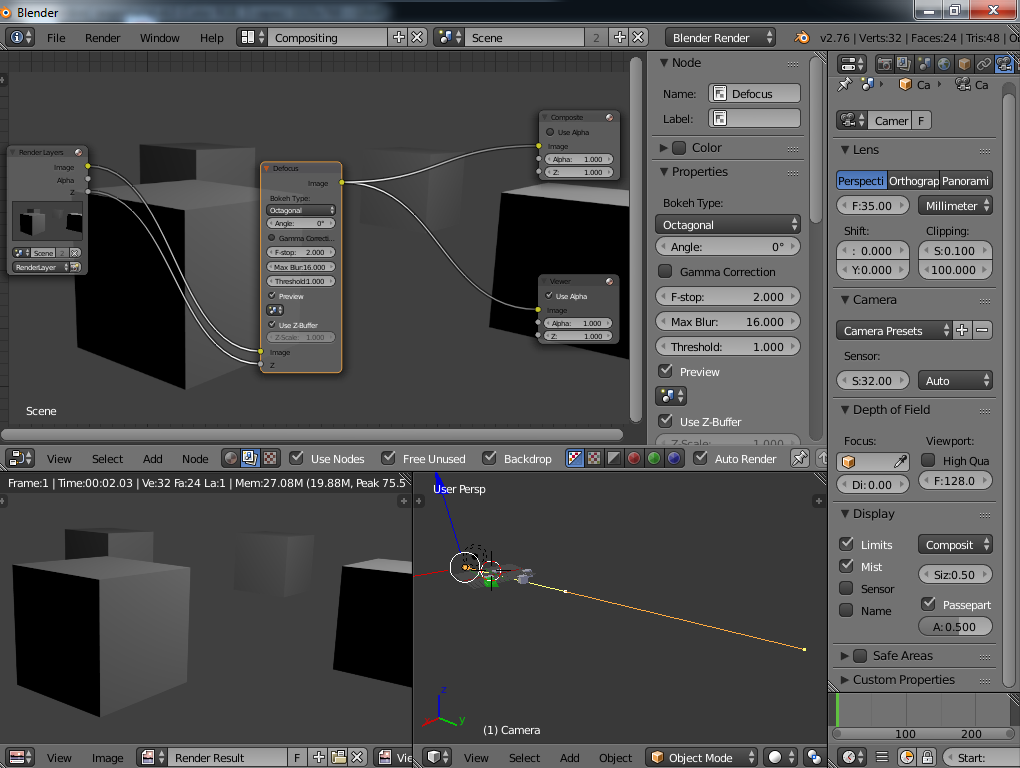Screen dimensions: 1020x768
Task: Open the Add menu in node editor header
Action: (x=152, y=459)
